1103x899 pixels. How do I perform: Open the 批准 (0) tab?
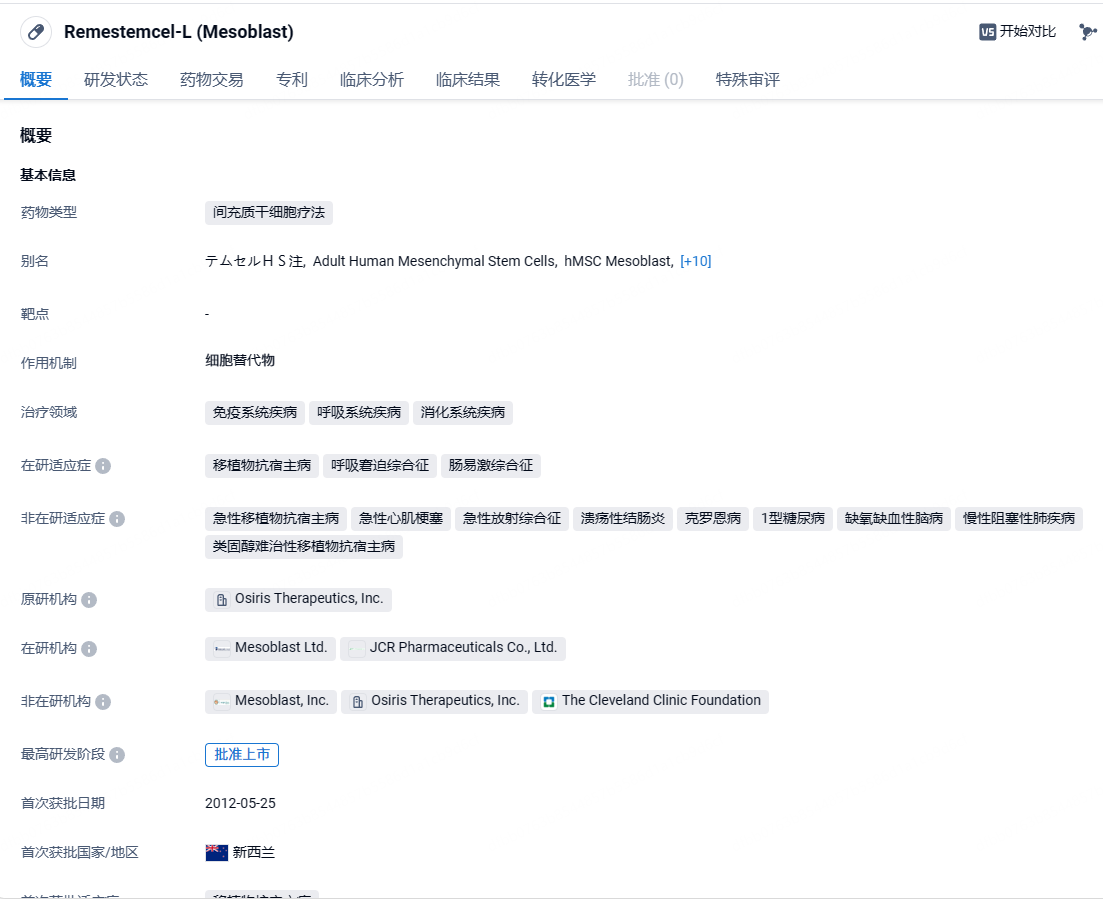(656, 79)
